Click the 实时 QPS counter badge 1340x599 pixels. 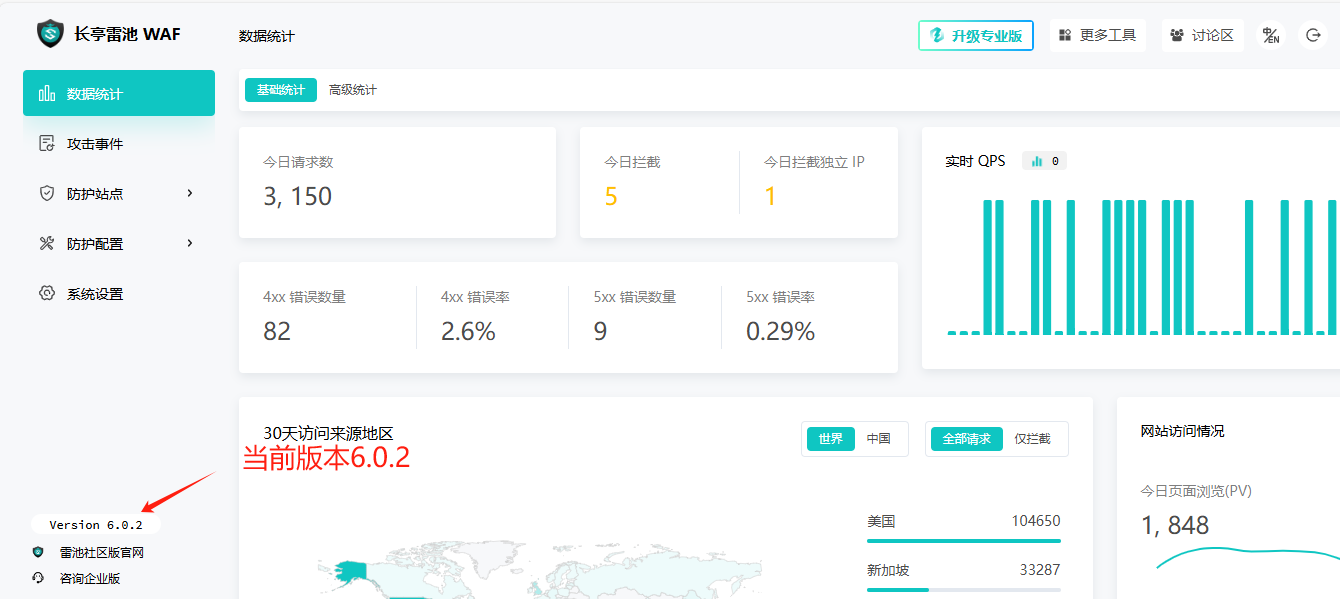click(x=1045, y=161)
